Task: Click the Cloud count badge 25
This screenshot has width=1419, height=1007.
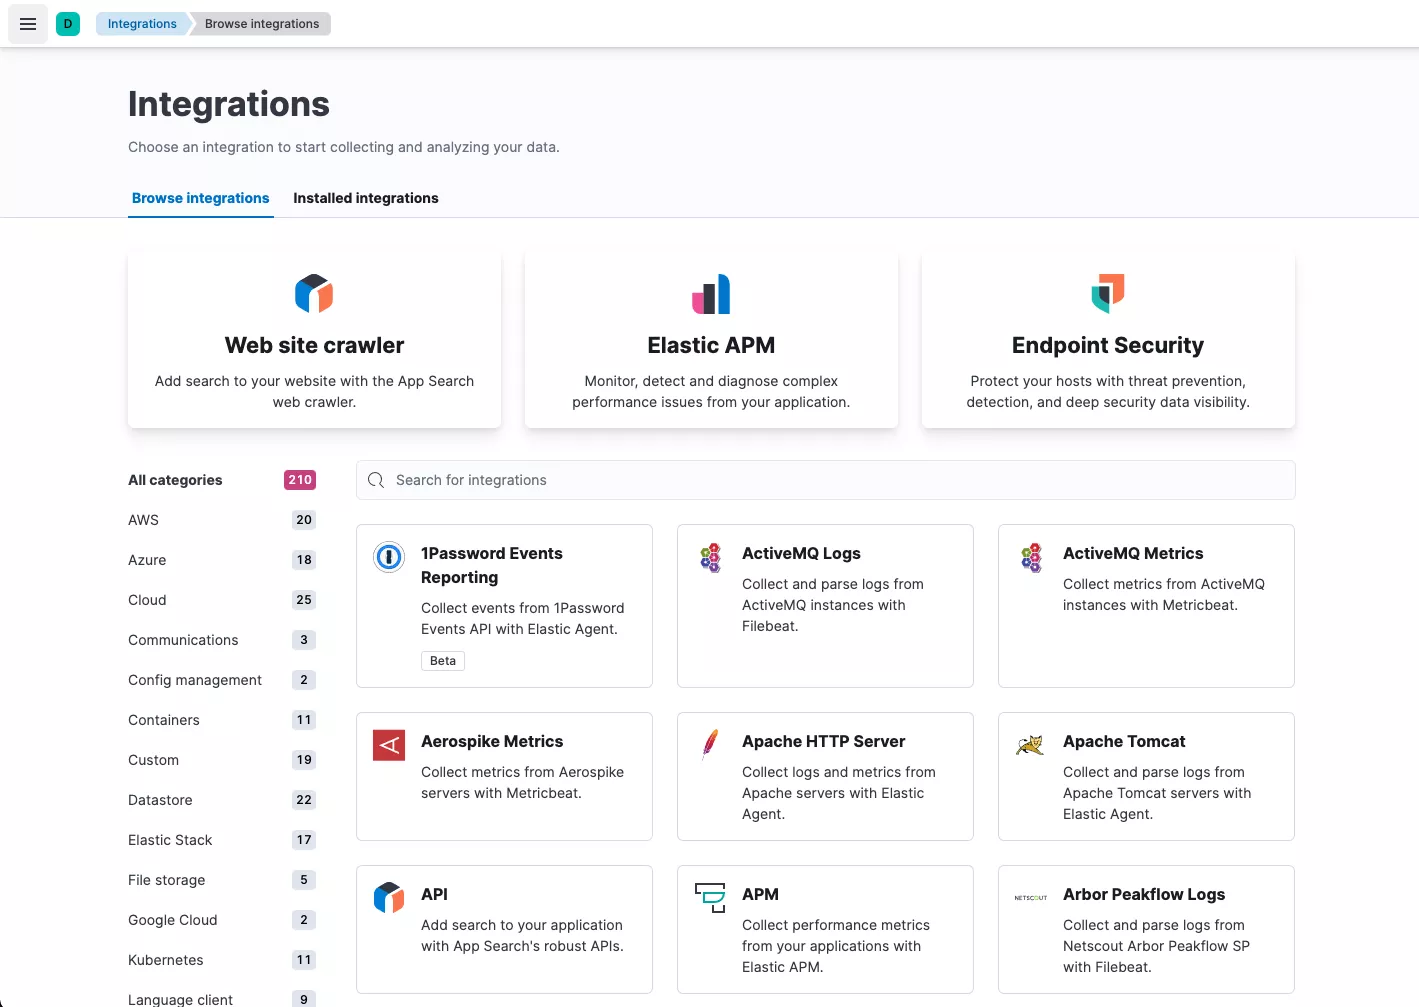Action: [304, 600]
